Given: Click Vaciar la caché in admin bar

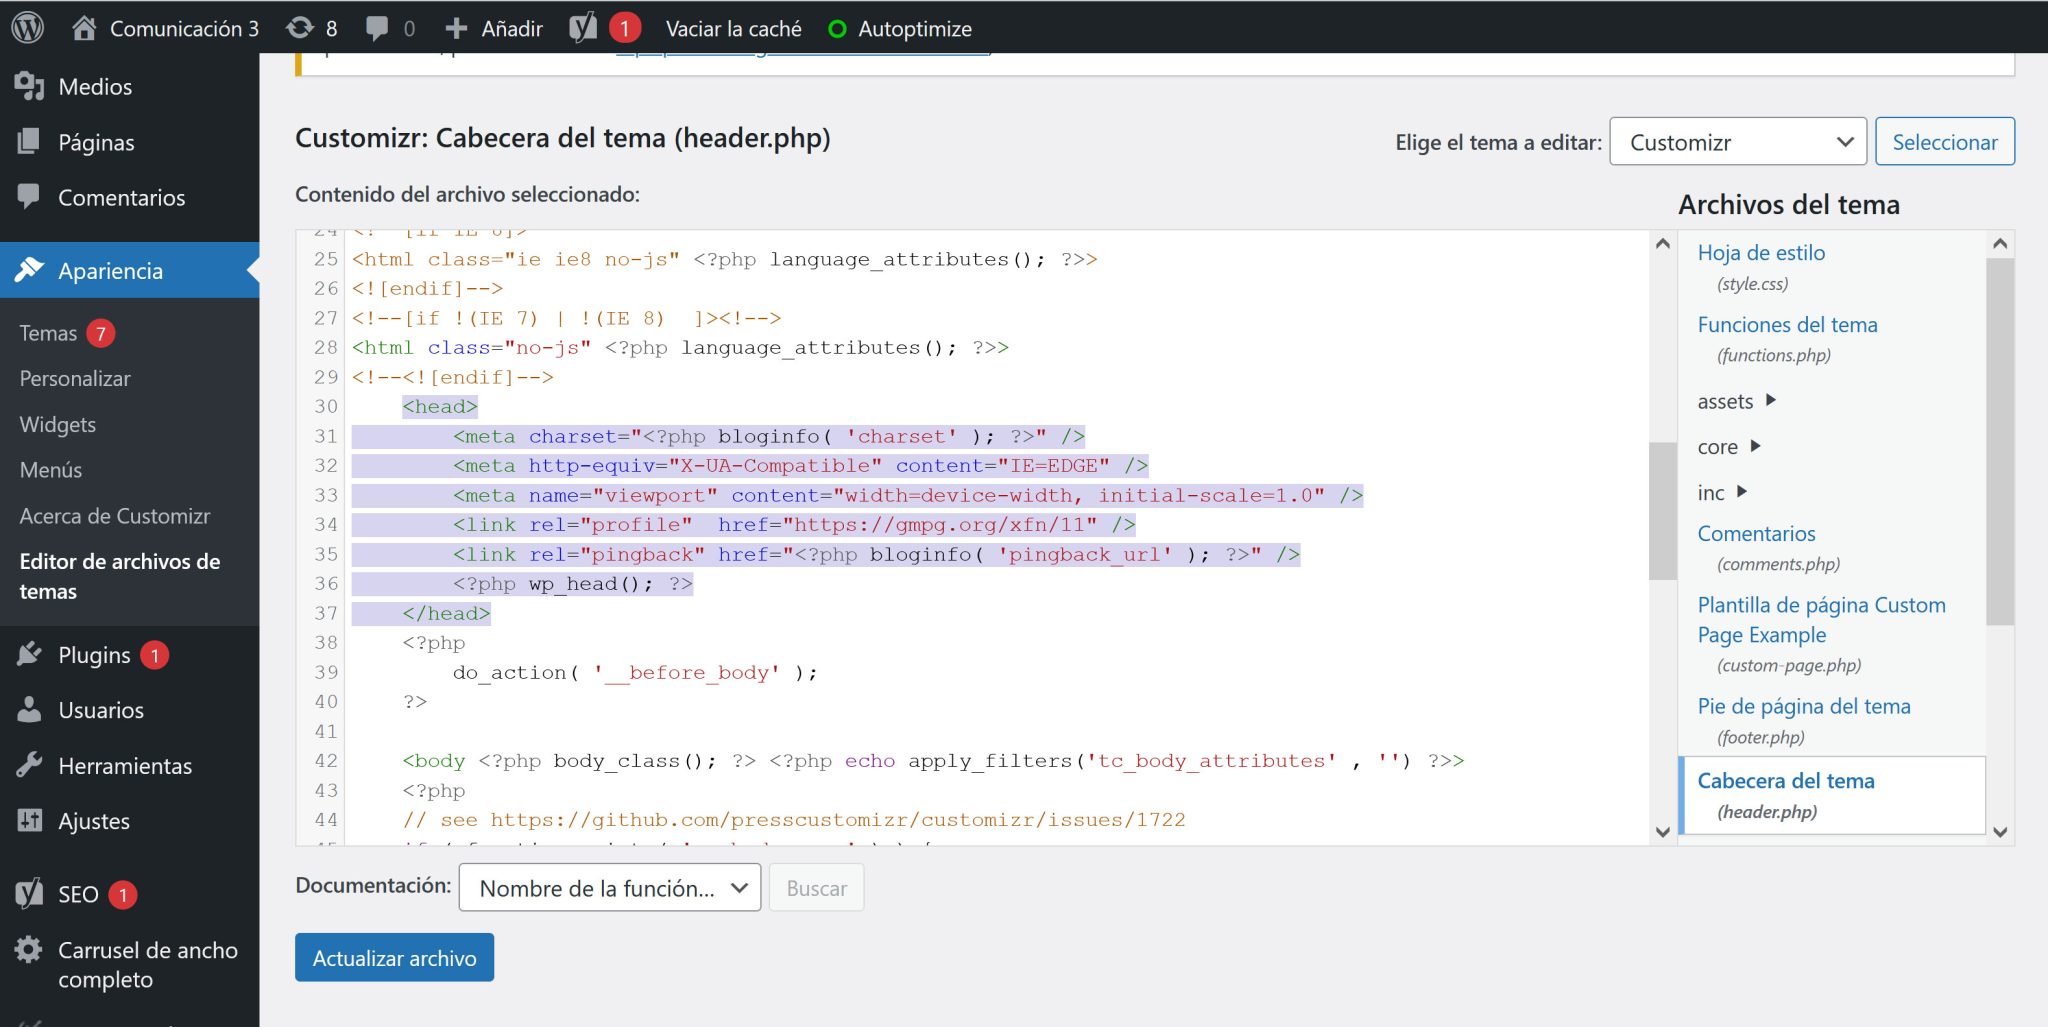Looking at the screenshot, I should [734, 29].
